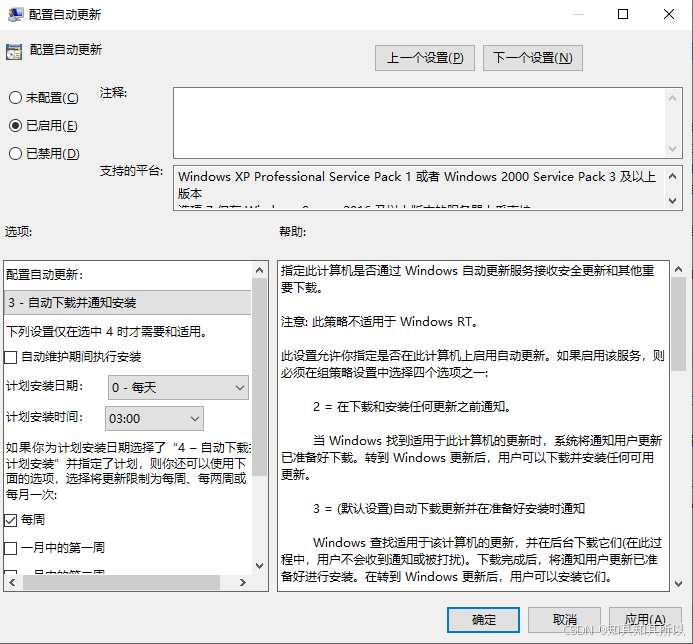Click down arrow of 注释 box scrollbar
This screenshot has height=644, width=693.
pyautogui.click(x=673, y=149)
